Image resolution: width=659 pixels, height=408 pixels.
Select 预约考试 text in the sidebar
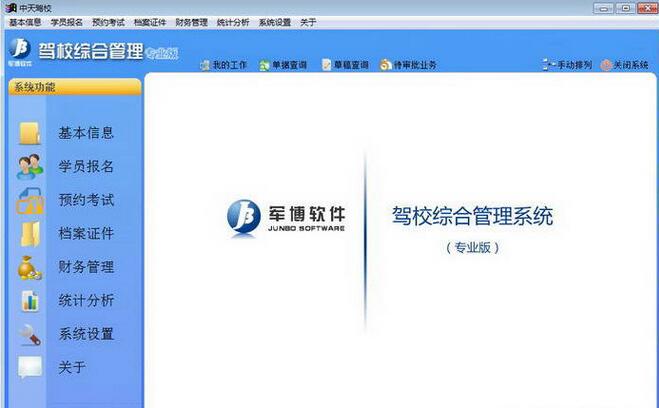point(86,200)
